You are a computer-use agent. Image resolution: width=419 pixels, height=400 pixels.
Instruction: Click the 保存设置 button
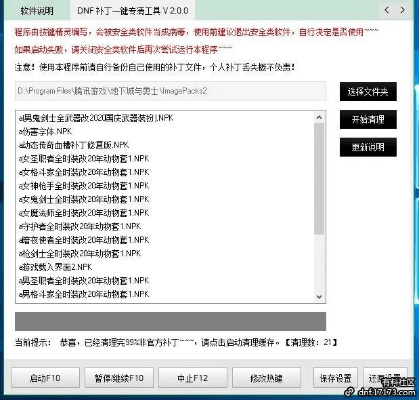335,378
